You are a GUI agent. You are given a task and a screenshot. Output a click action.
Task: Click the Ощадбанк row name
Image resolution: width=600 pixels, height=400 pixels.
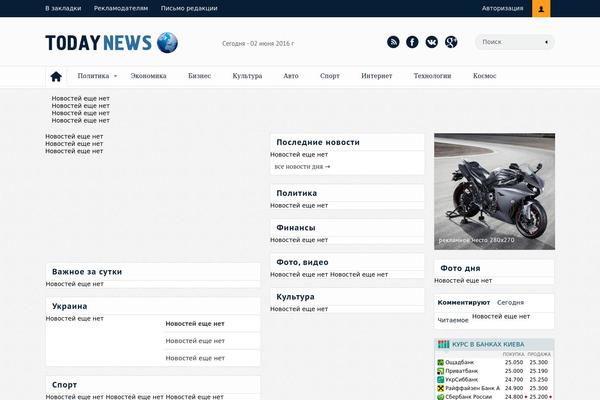460,362
